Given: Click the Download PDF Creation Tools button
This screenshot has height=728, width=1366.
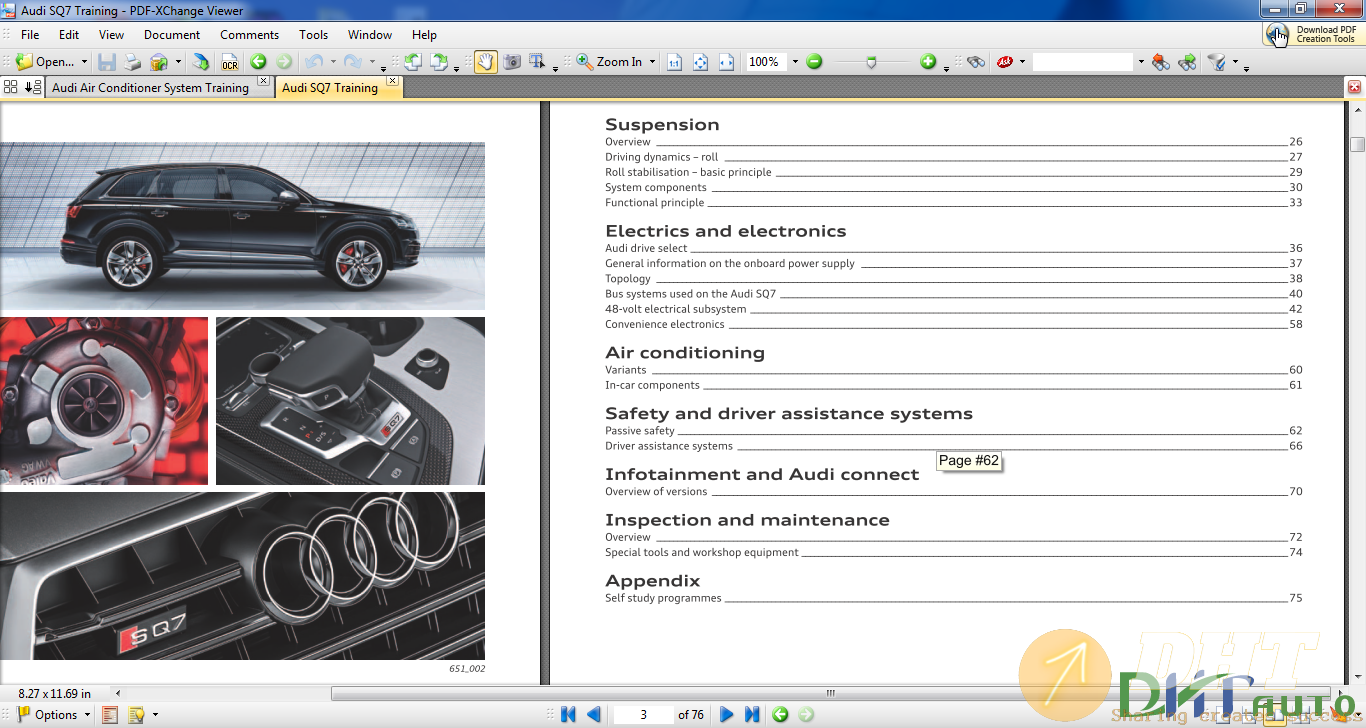Looking at the screenshot, I should click(x=1313, y=34).
